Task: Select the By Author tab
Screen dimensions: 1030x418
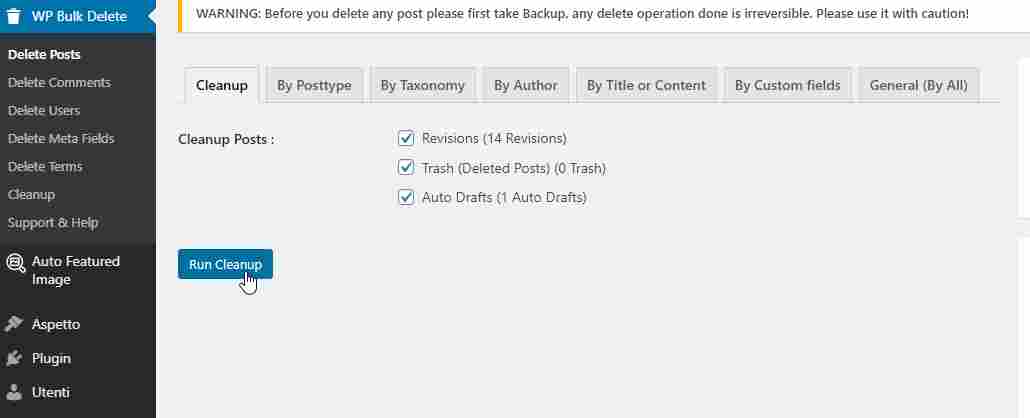Action: [x=526, y=85]
